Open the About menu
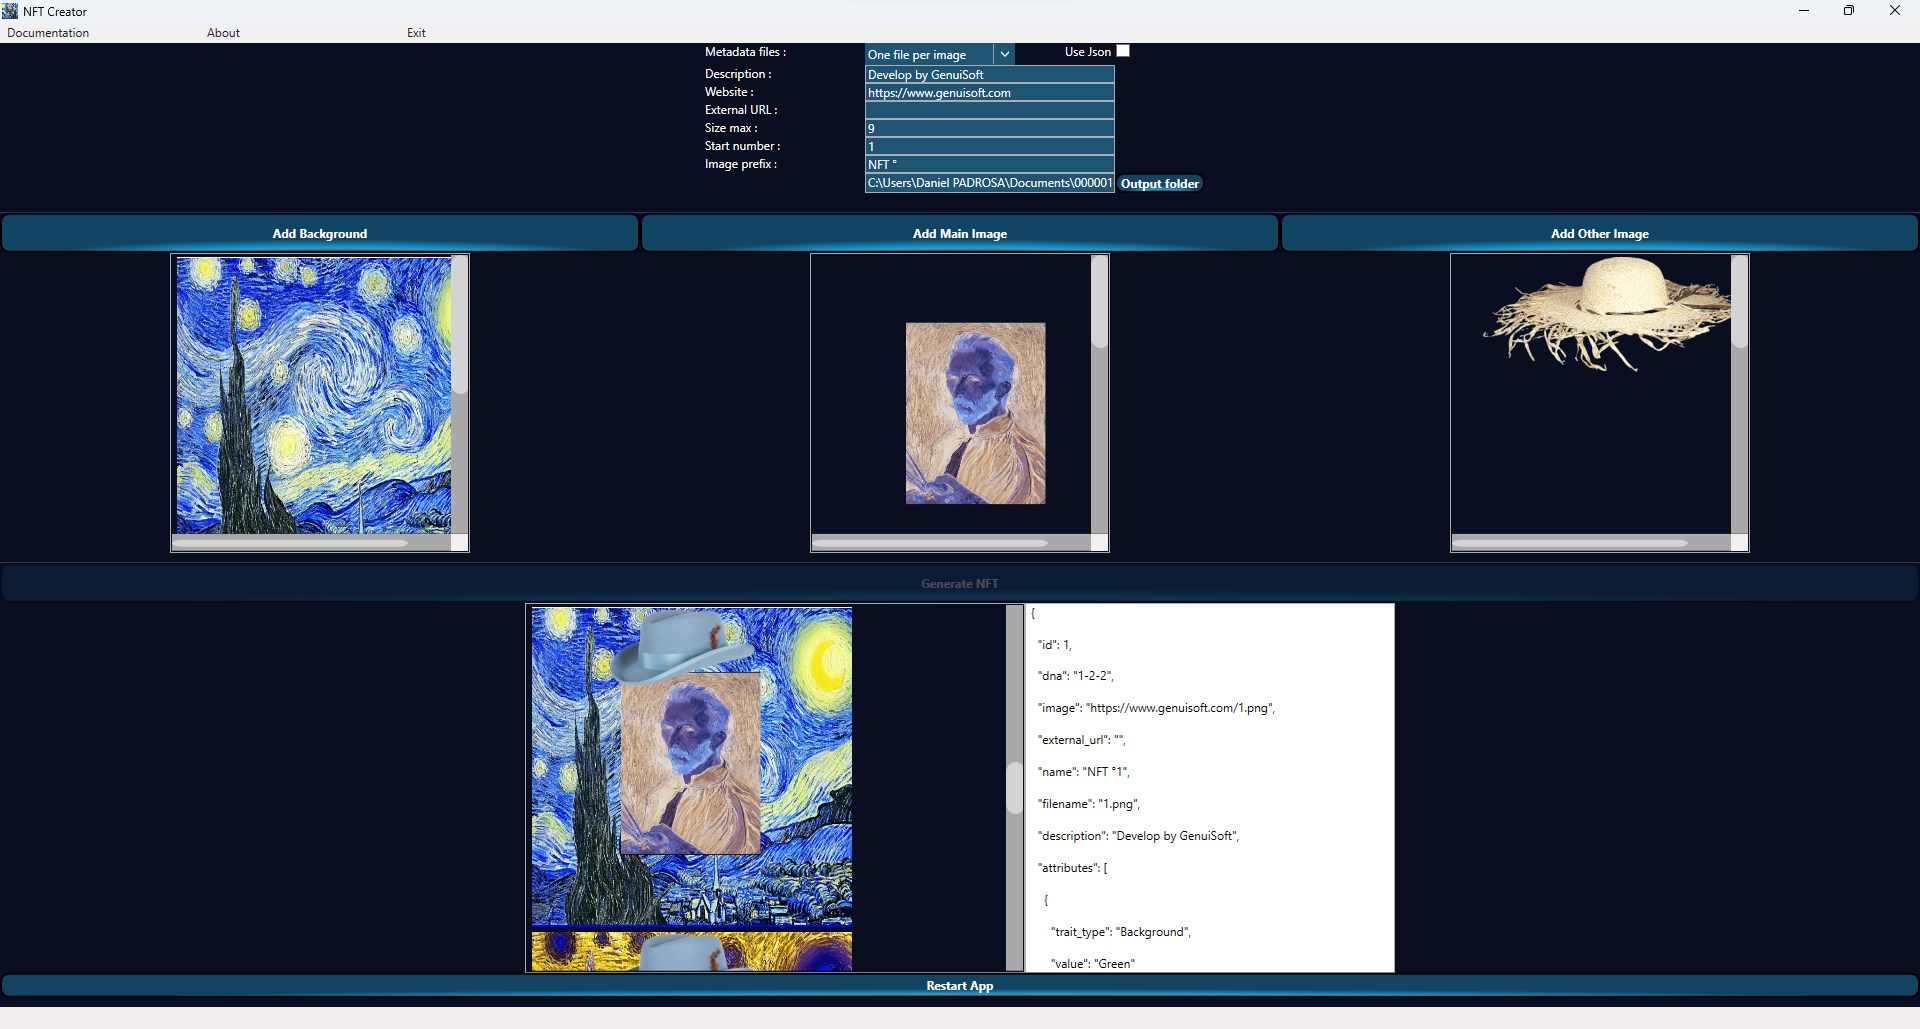 tap(223, 33)
